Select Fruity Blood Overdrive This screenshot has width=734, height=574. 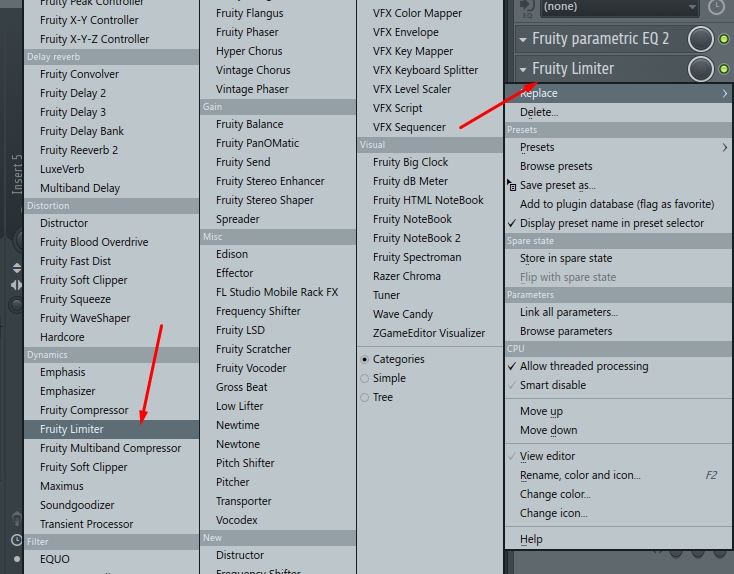pyautogui.click(x=111, y=242)
